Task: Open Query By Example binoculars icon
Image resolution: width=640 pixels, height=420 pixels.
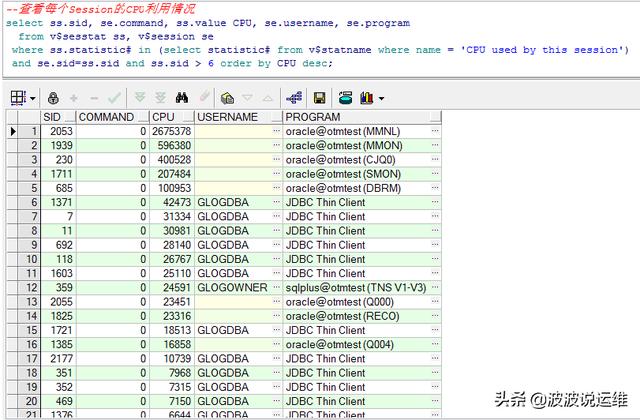Action: click(x=182, y=98)
